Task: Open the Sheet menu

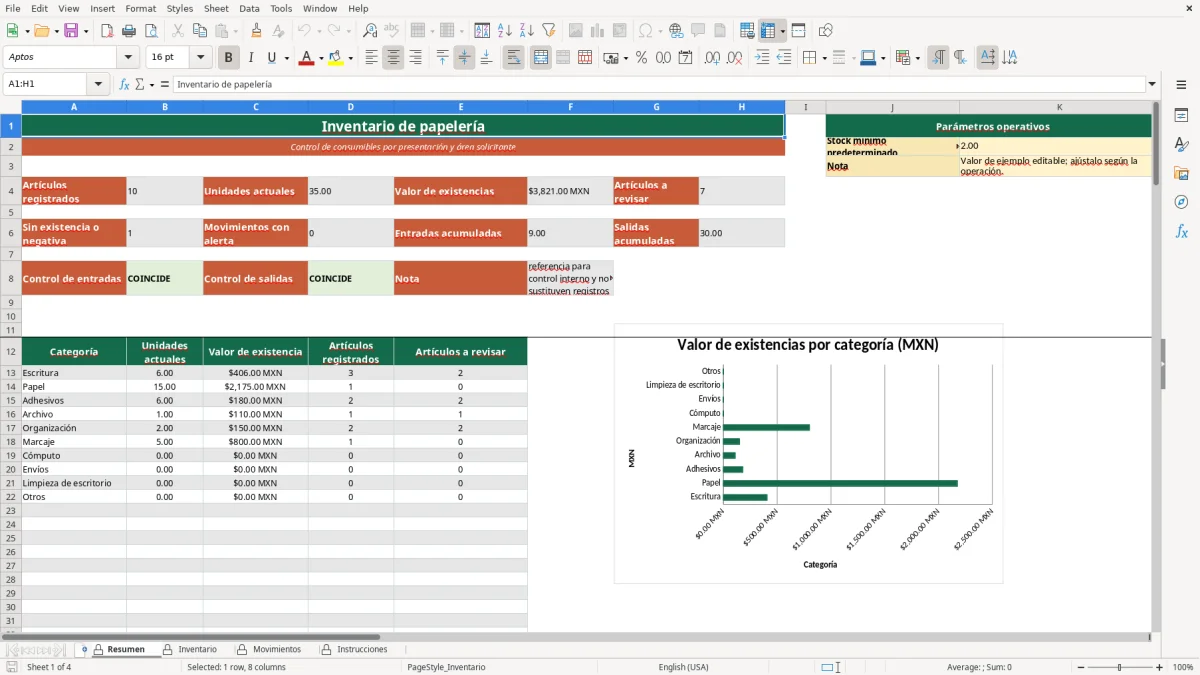Action: 216,8
